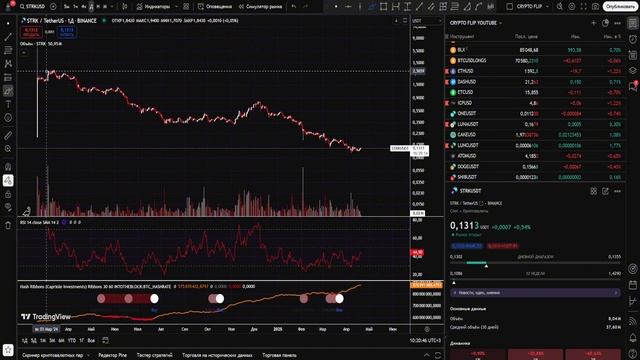640x360 pixels.
Task: Open notifications bell icon in right sidebar
Action: point(633,338)
